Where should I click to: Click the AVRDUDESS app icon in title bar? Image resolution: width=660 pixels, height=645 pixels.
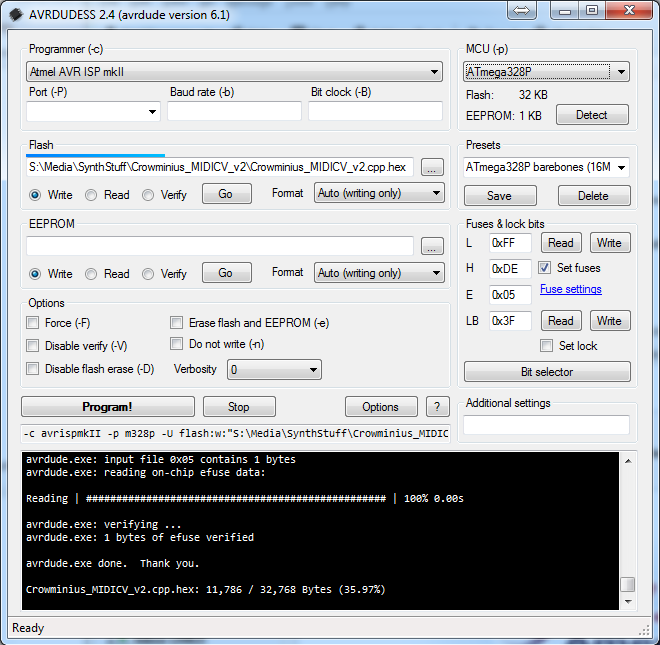[x=16, y=14]
